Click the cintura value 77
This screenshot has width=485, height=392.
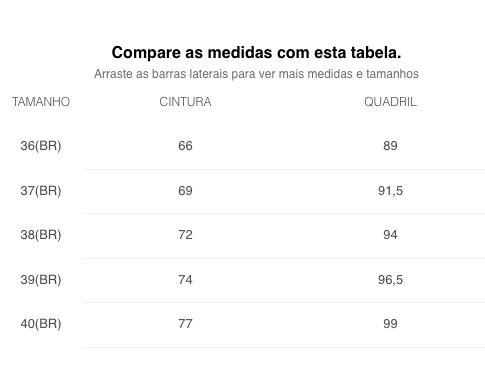point(185,324)
